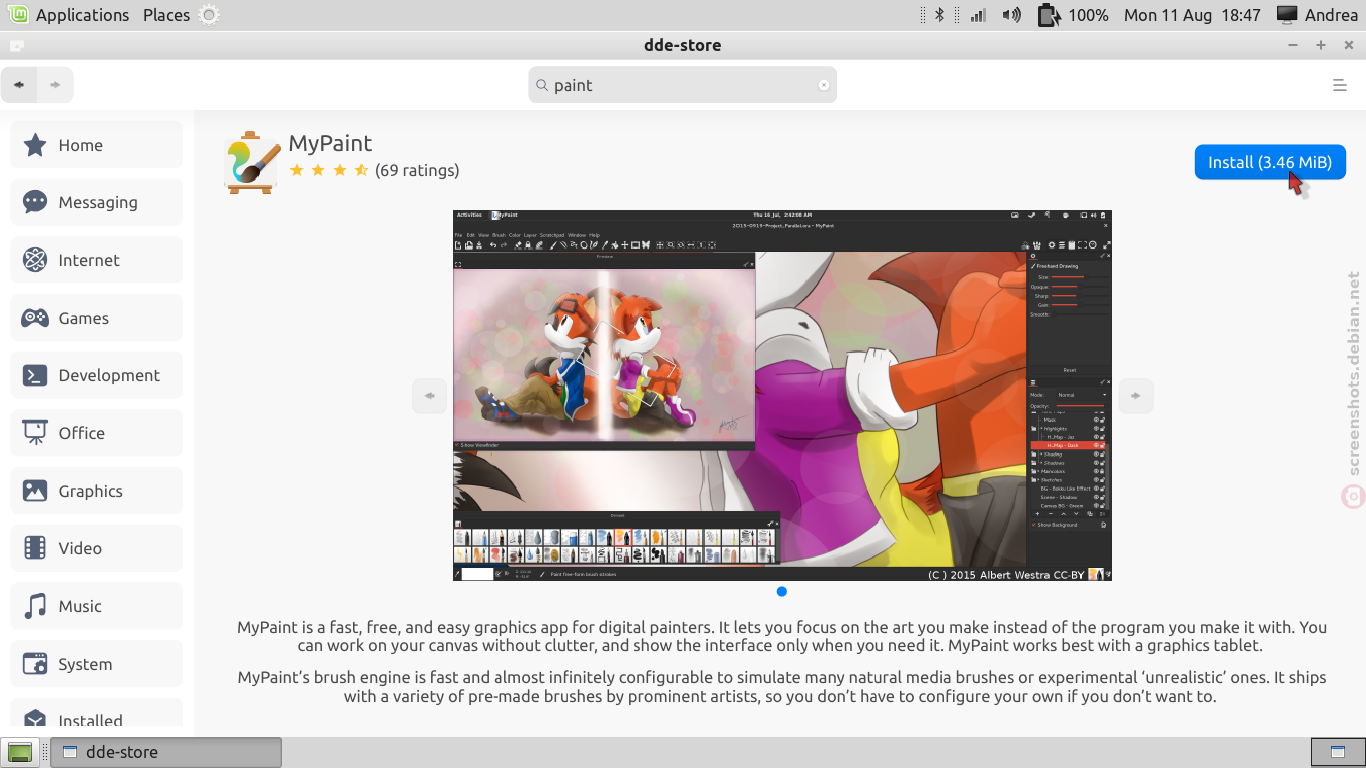The image size is (1366, 768).
Task: Click the 'MyPaint' app title
Action: tap(330, 143)
